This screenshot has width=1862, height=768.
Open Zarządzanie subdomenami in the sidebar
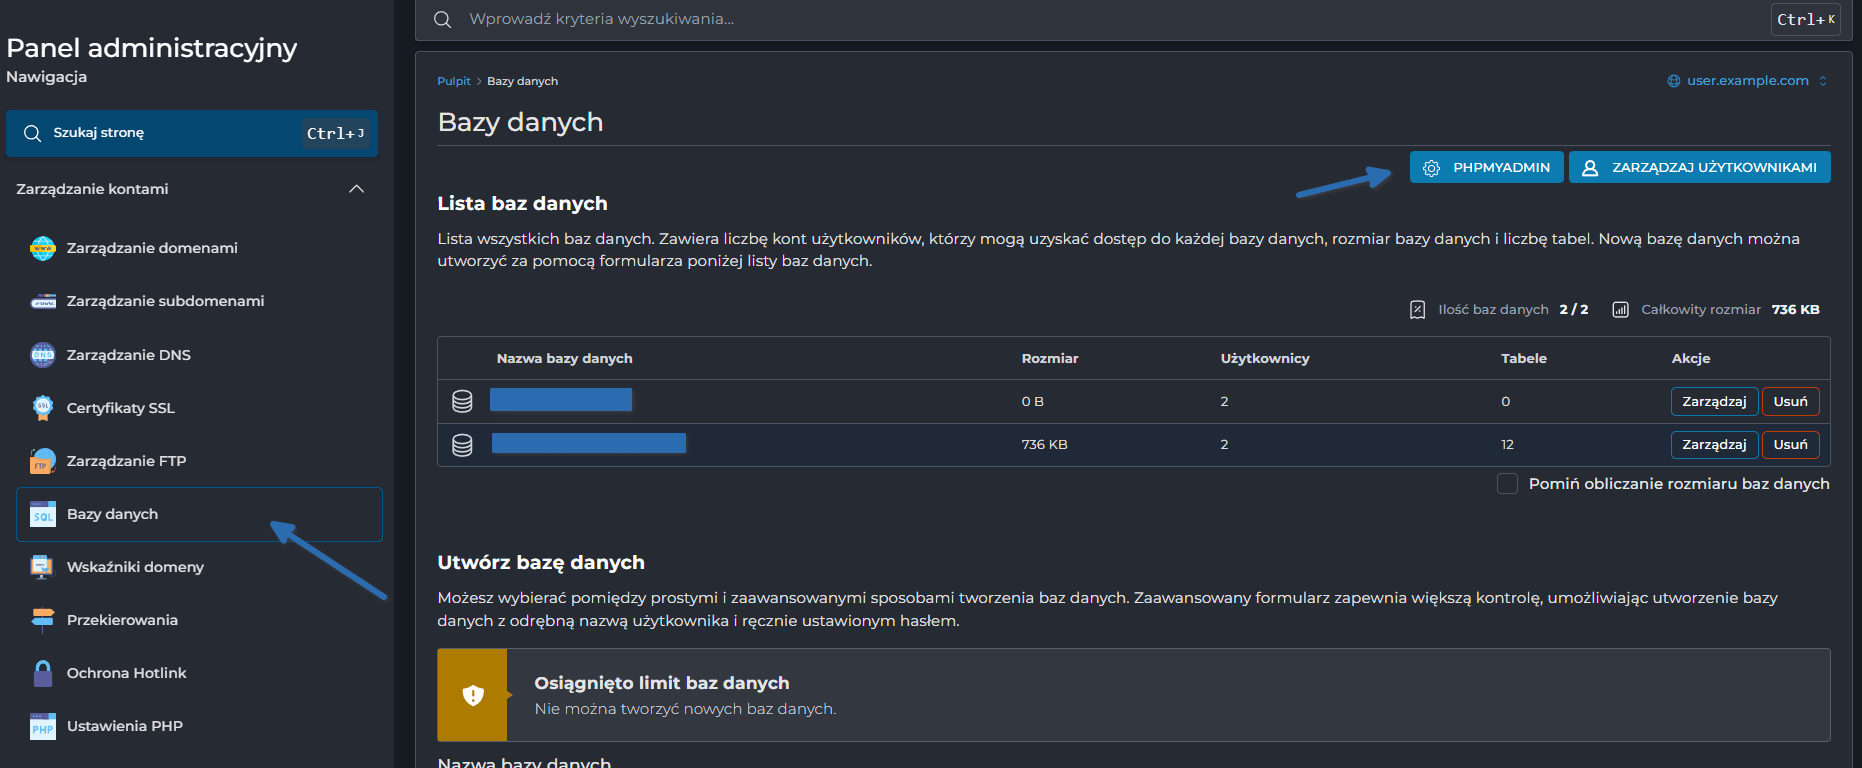[165, 301]
